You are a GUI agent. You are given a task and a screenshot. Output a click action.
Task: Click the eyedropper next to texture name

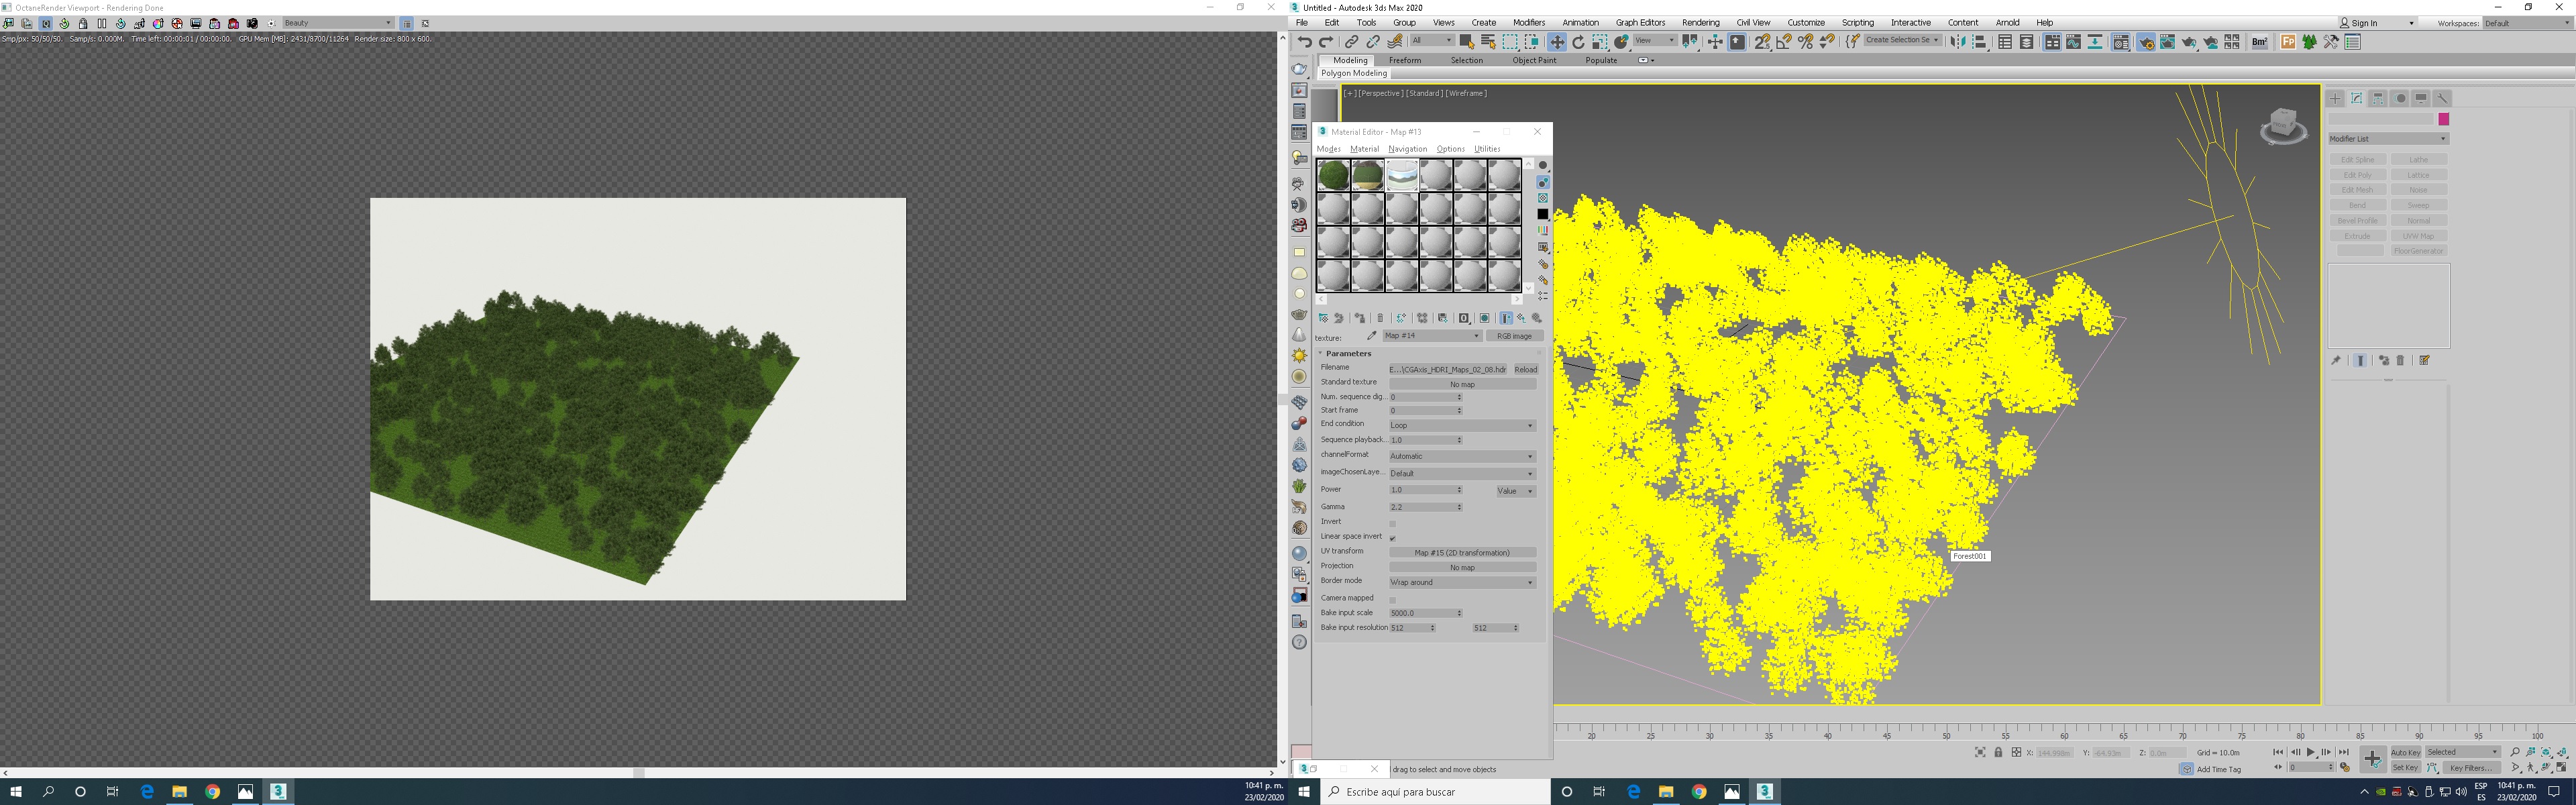pyautogui.click(x=1372, y=336)
